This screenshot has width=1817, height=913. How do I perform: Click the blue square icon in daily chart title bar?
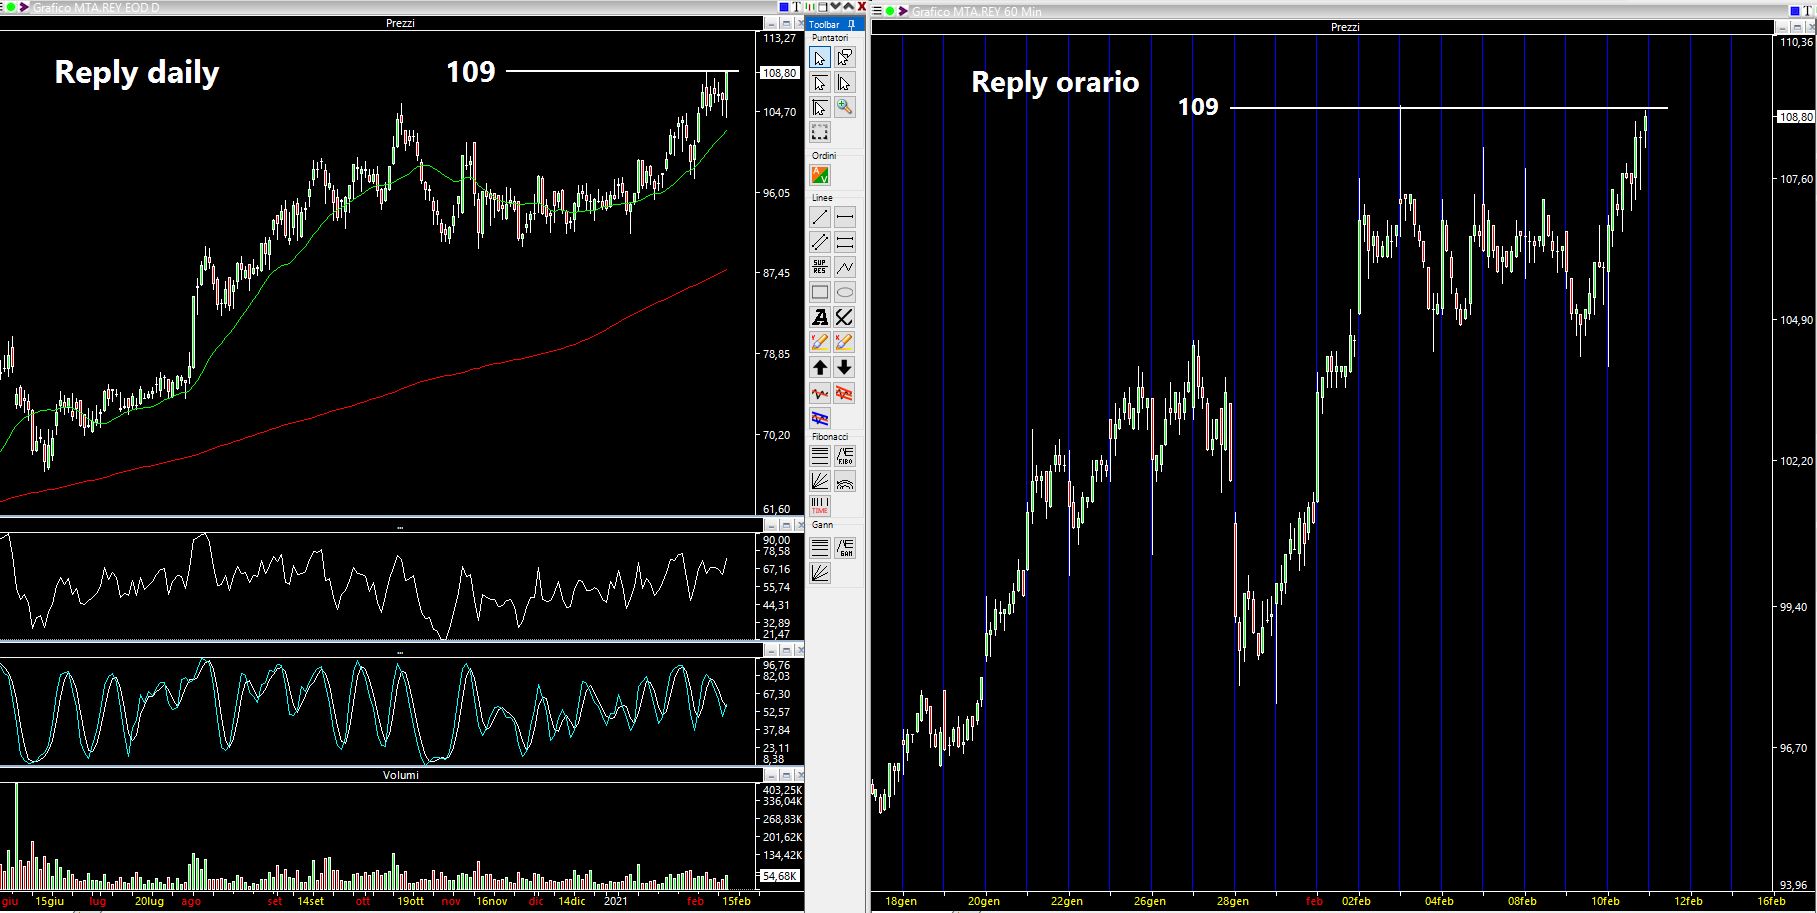pyautogui.click(x=784, y=7)
